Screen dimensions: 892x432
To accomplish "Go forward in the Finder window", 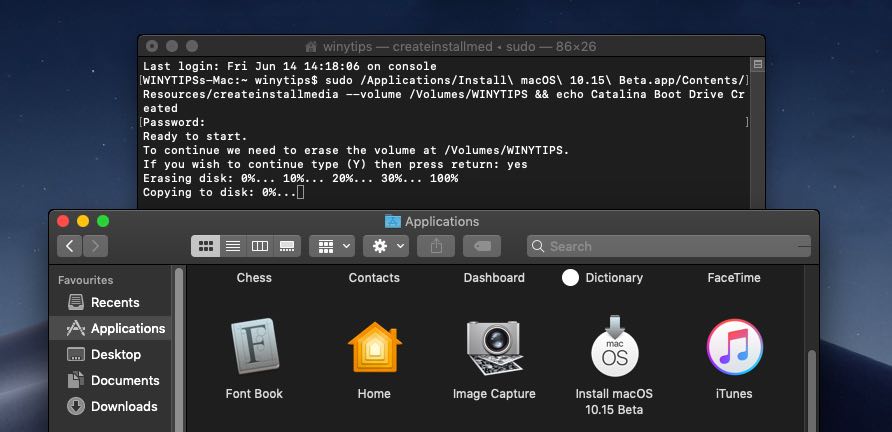I will (95, 246).
